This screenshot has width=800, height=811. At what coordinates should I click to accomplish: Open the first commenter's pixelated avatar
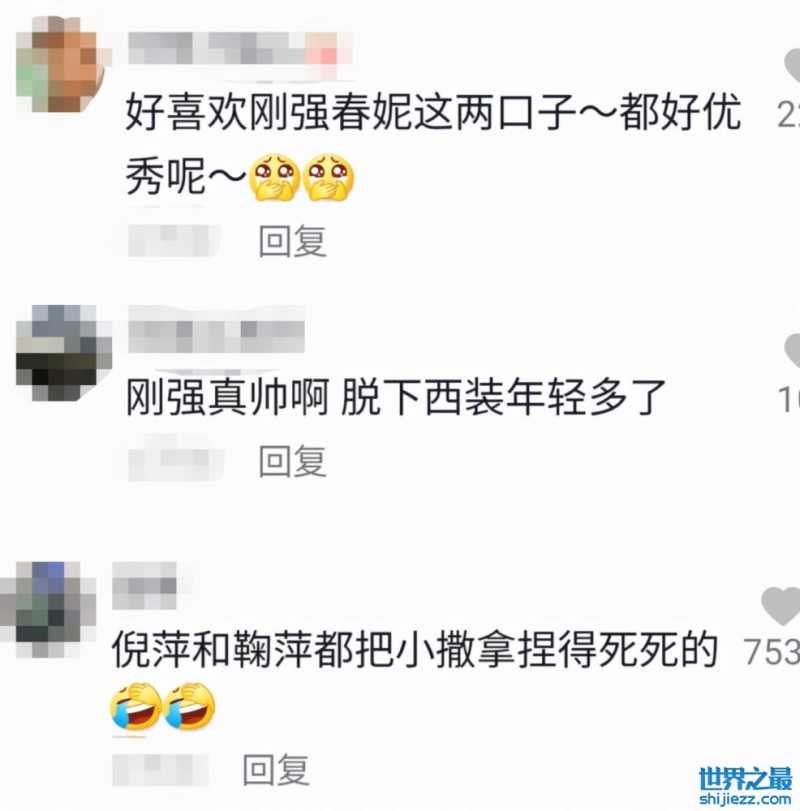pos(63,65)
